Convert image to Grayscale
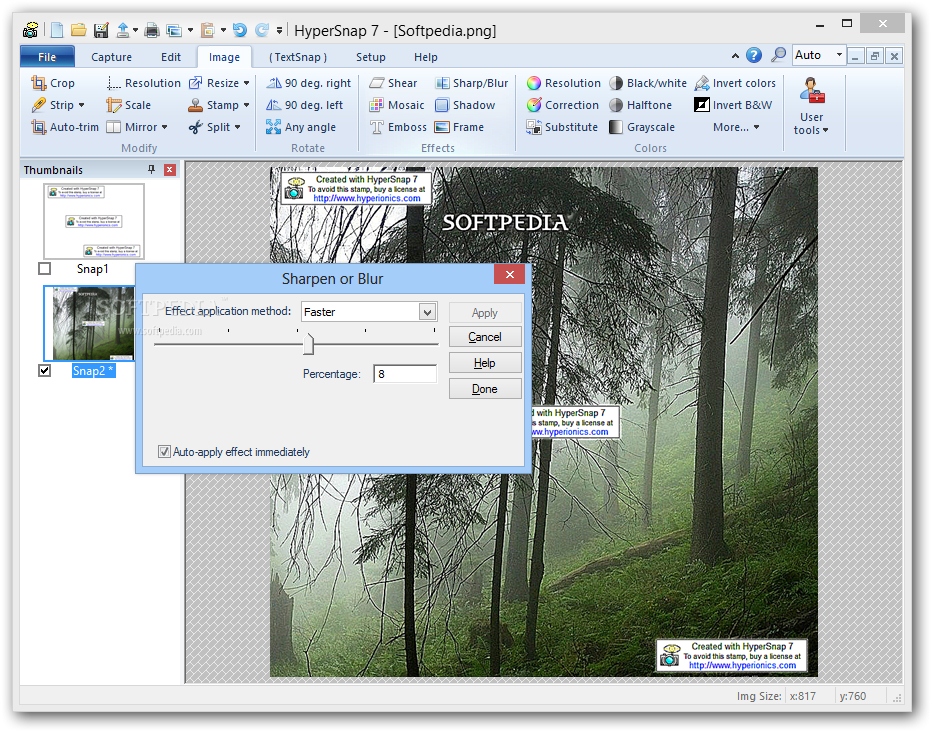This screenshot has width=932, height=732. tap(642, 127)
